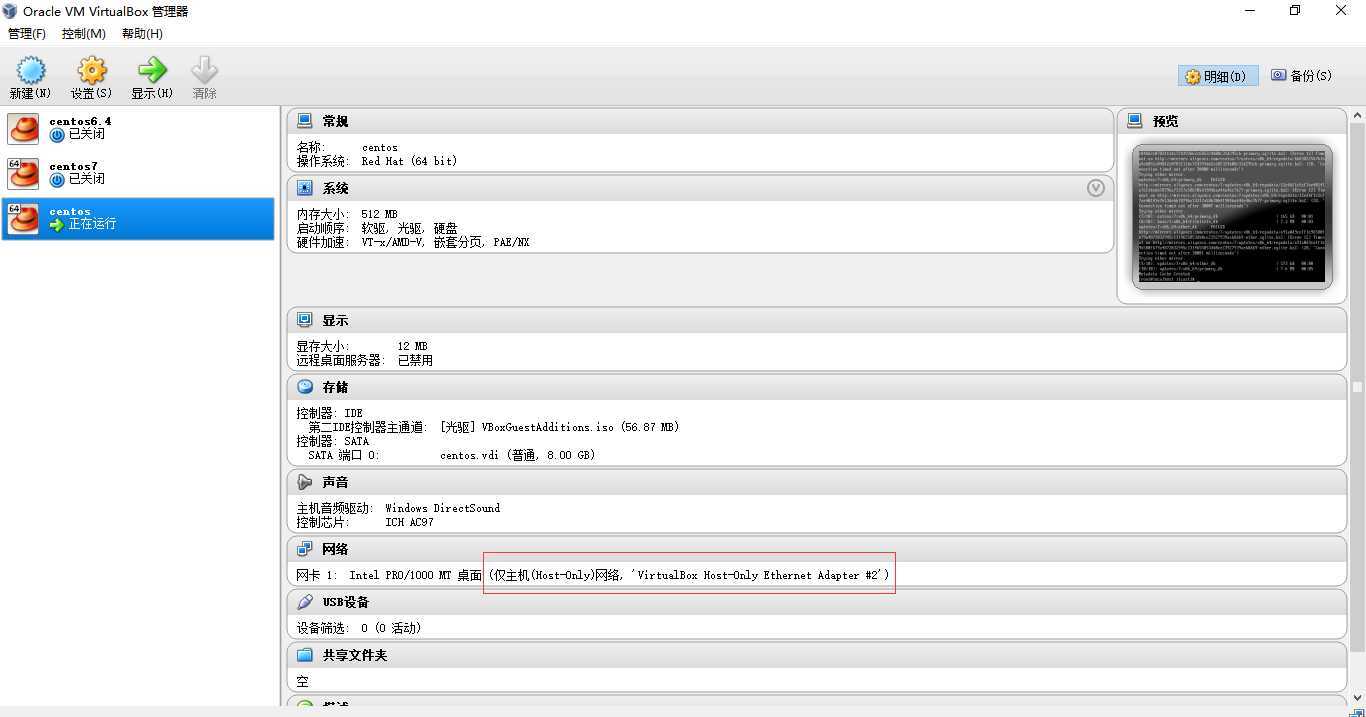Click the Storage (存储) section disk icon
The height and width of the screenshot is (717, 1366).
coord(305,387)
